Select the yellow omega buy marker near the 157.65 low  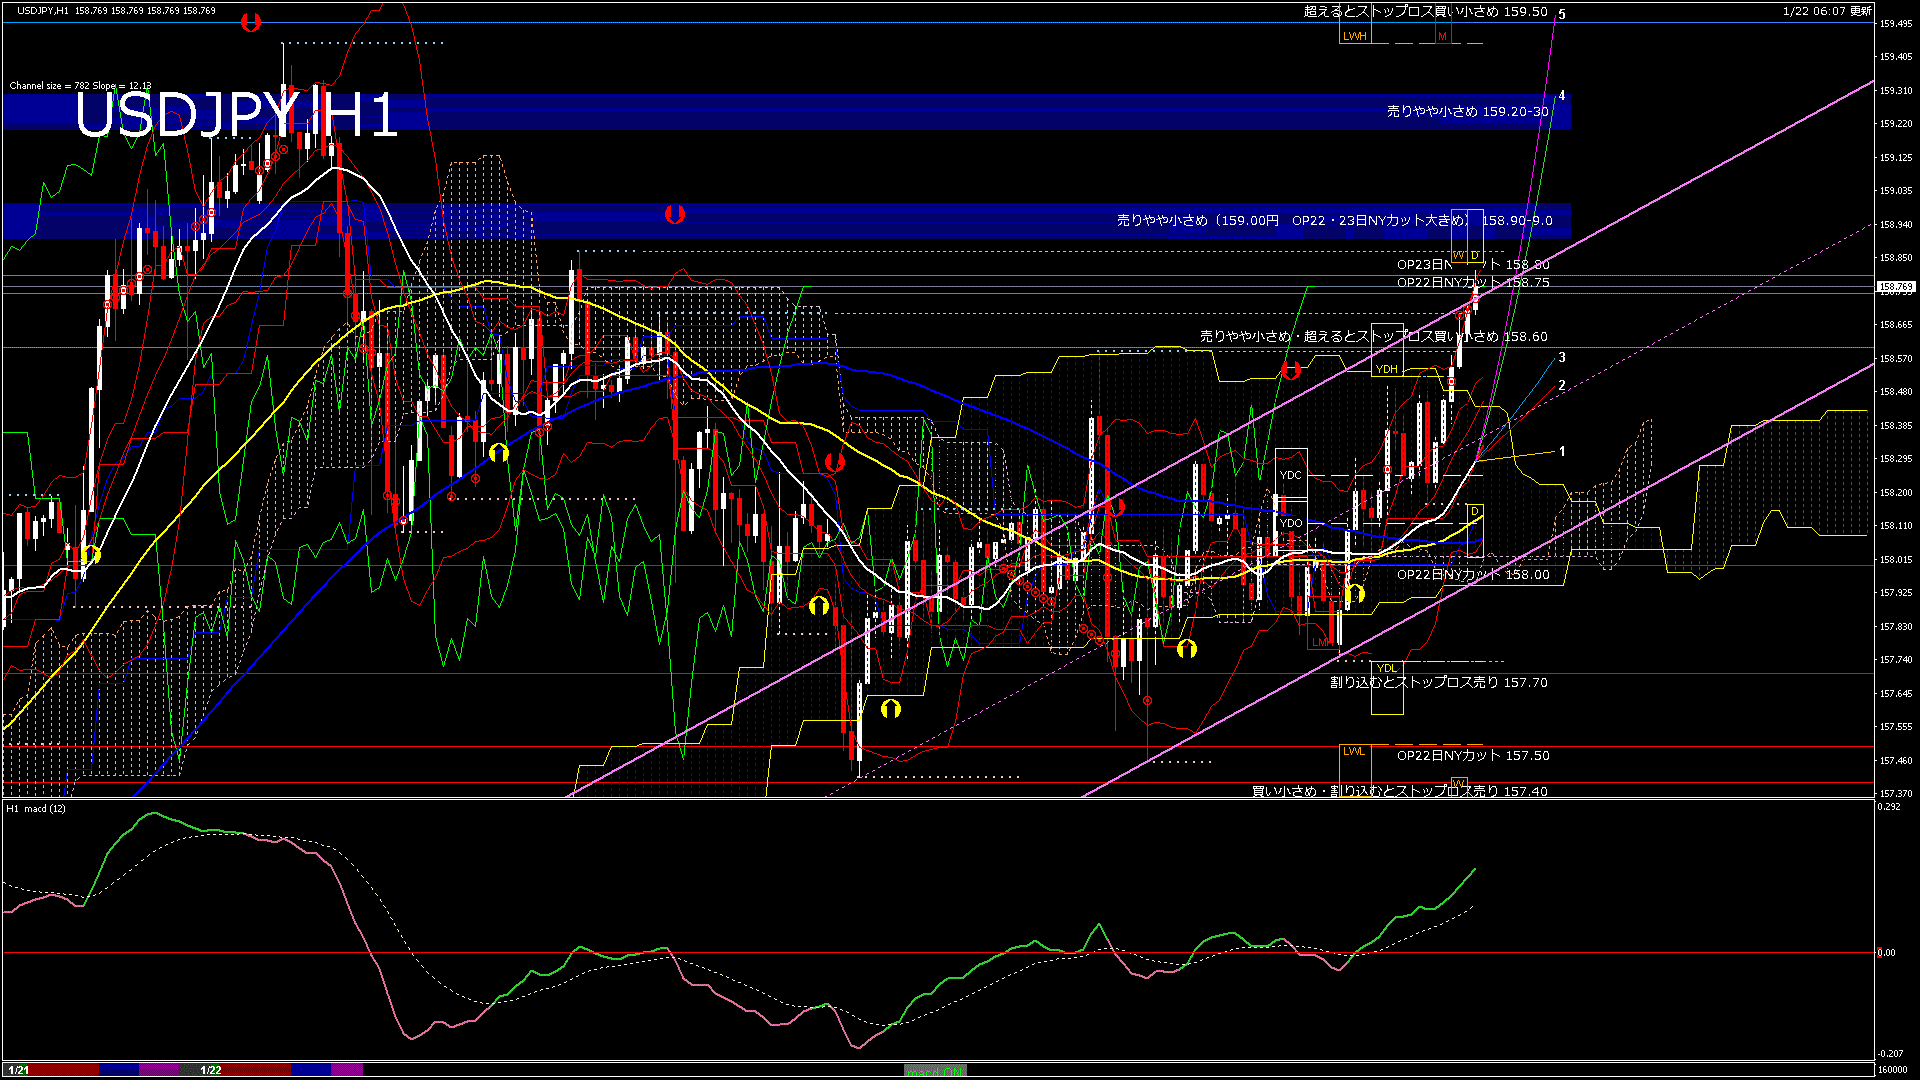click(x=891, y=710)
